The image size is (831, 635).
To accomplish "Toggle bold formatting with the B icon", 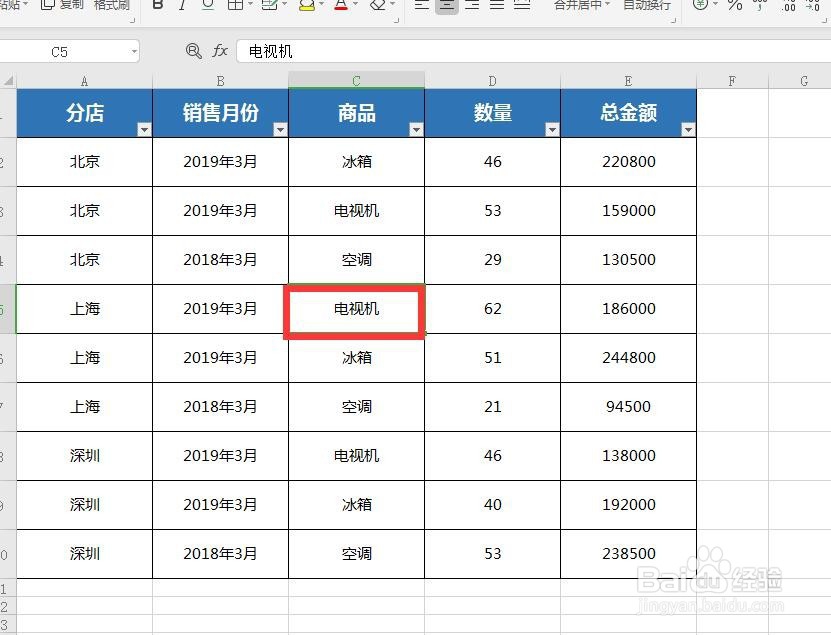I will [157, 5].
